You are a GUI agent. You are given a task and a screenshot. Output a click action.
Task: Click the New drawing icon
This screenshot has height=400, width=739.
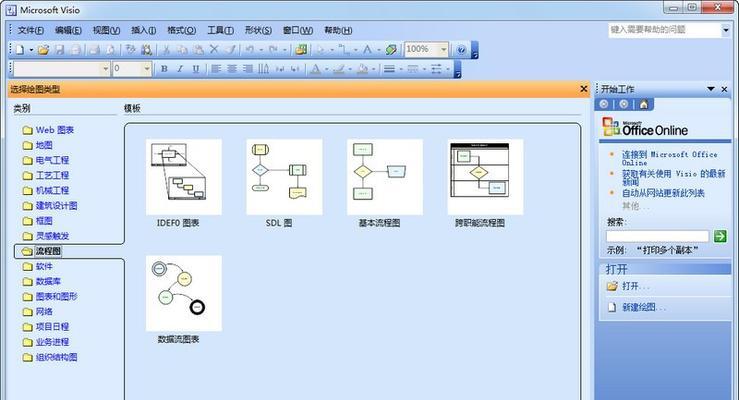pos(20,49)
